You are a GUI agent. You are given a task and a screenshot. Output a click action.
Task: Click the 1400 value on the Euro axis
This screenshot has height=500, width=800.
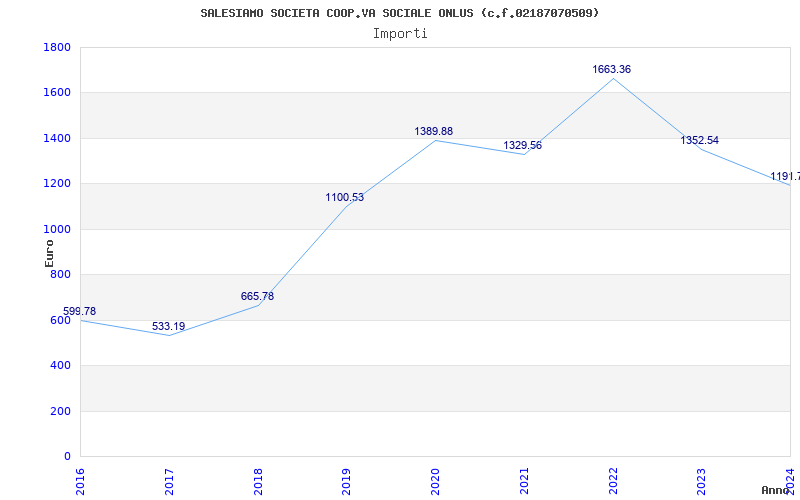tap(57, 138)
